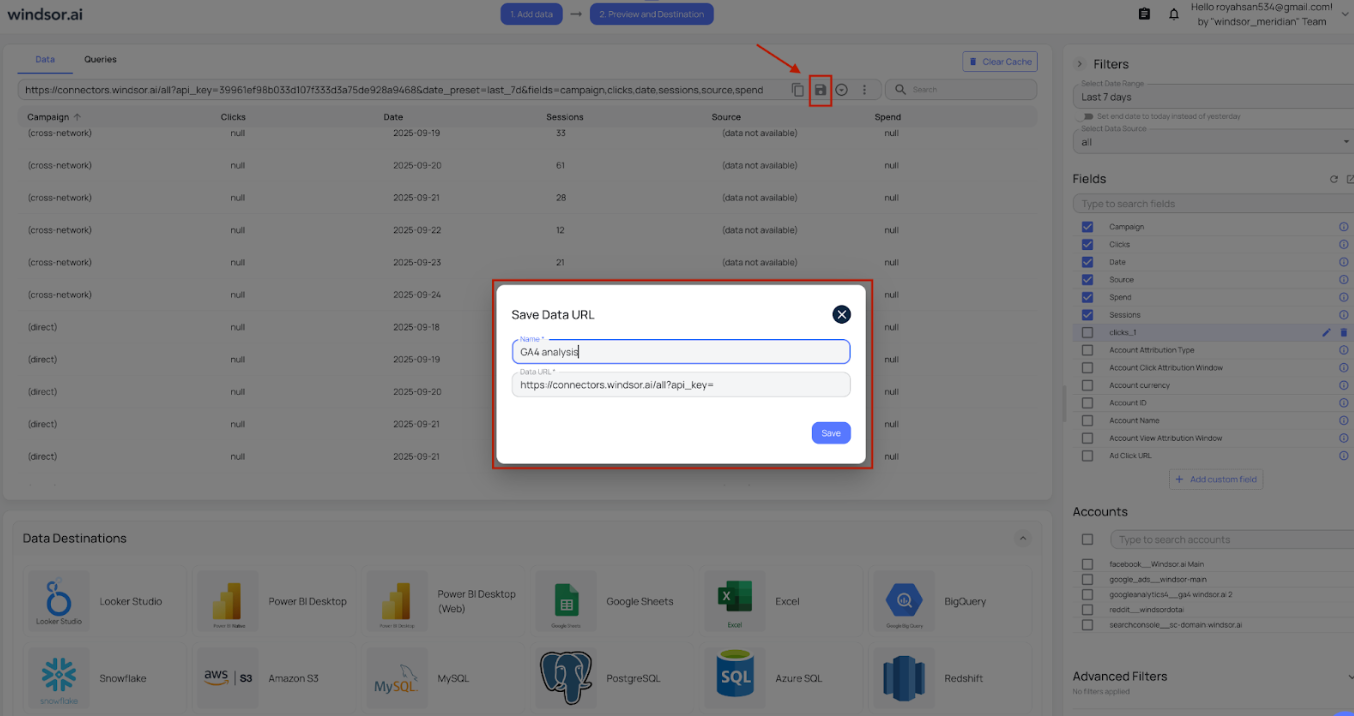Click the Name input field showing GA4 analysis
Screen dimensions: 1354x716
coord(680,351)
